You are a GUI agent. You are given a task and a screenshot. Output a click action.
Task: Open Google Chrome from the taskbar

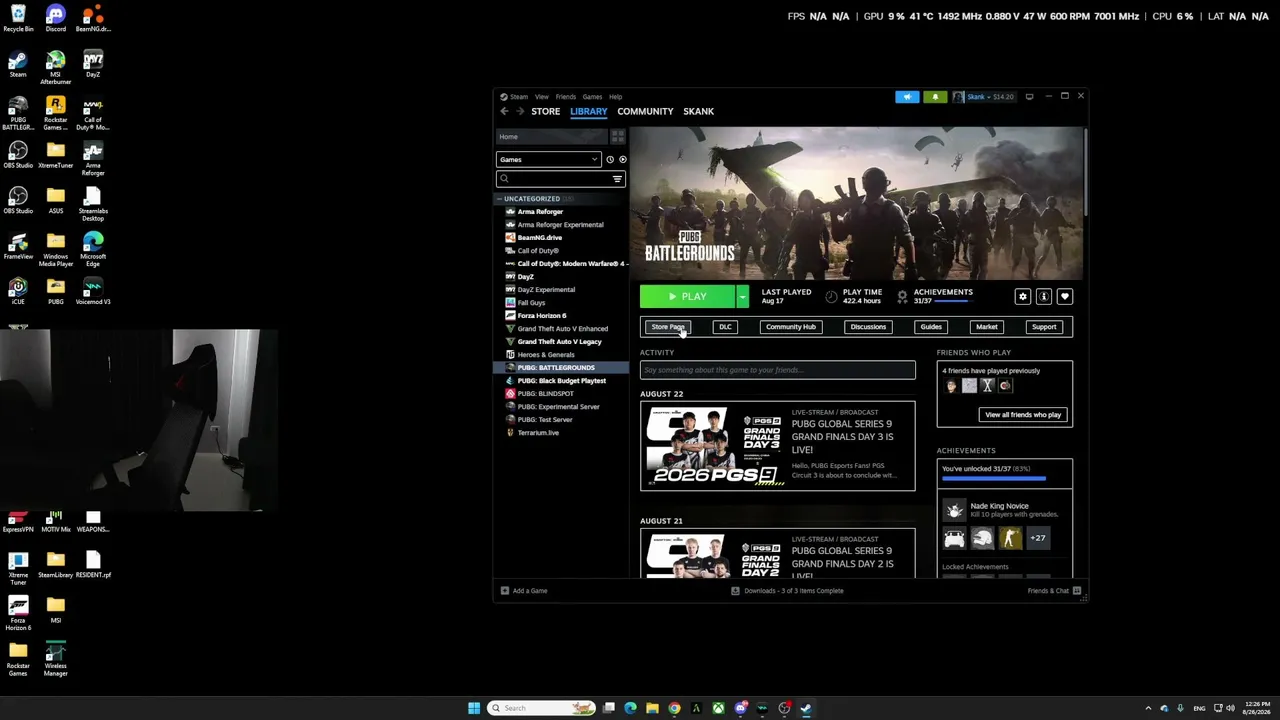pos(674,708)
